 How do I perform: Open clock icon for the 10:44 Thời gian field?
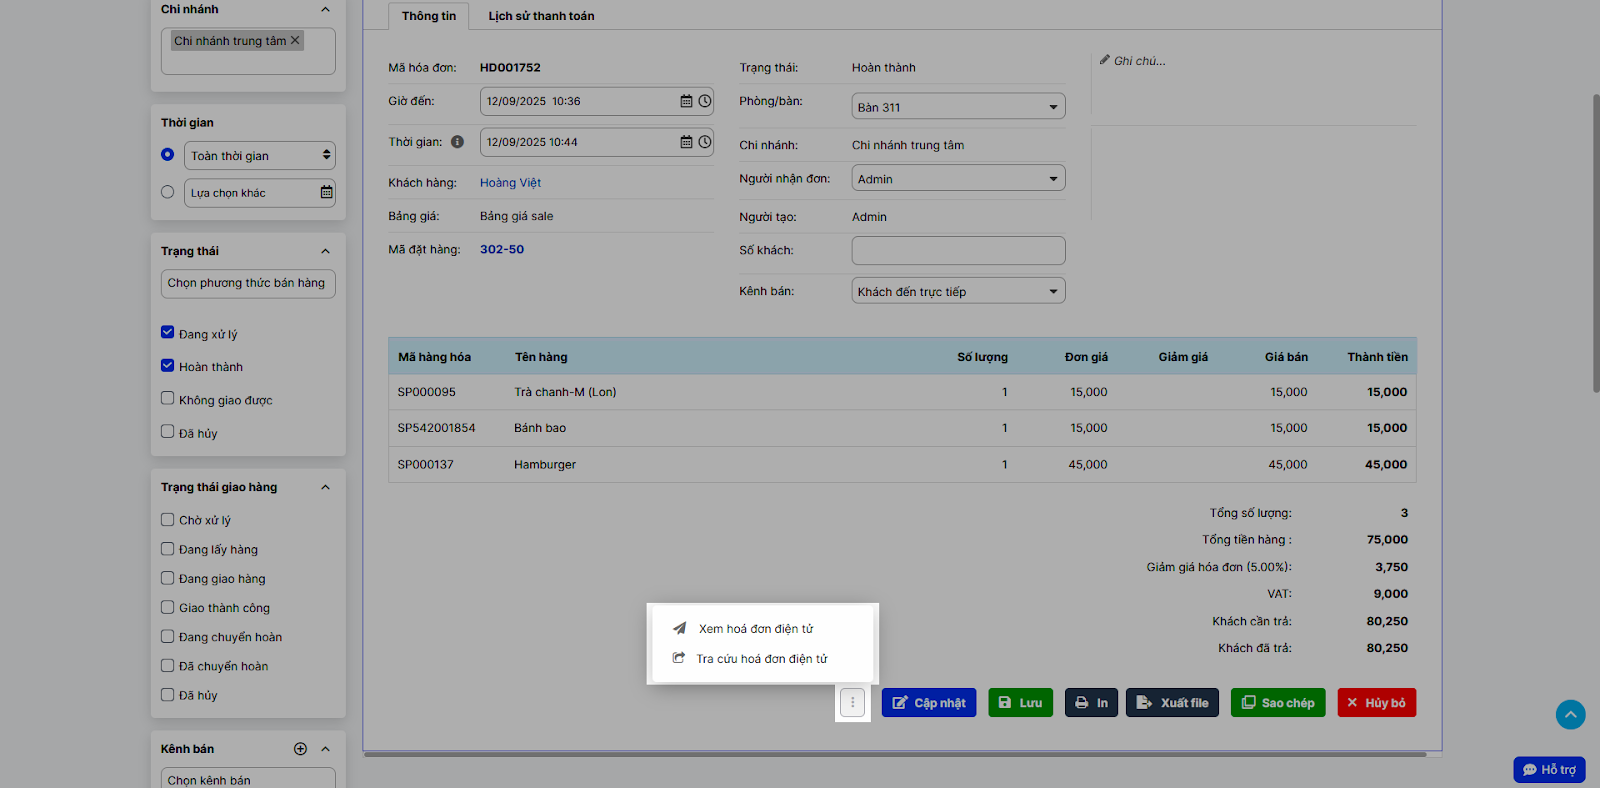[x=705, y=142]
